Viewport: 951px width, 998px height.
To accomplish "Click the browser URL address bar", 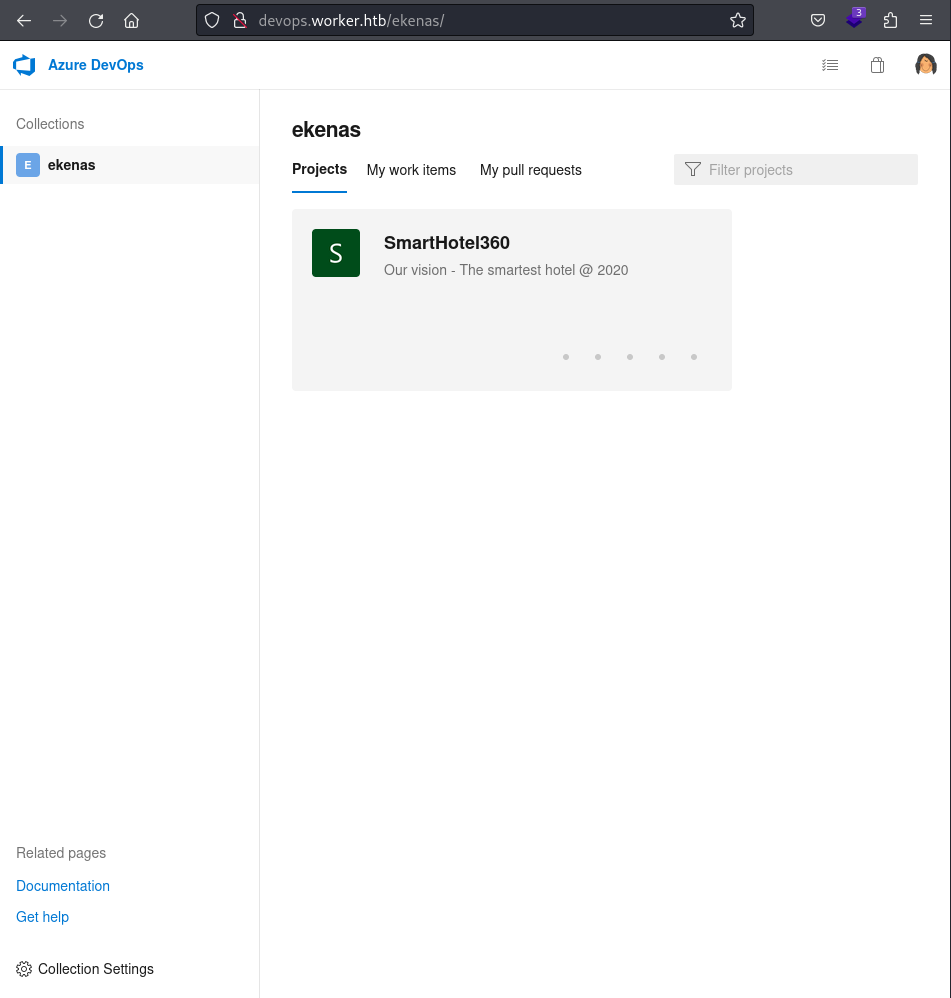I will click(x=475, y=20).
